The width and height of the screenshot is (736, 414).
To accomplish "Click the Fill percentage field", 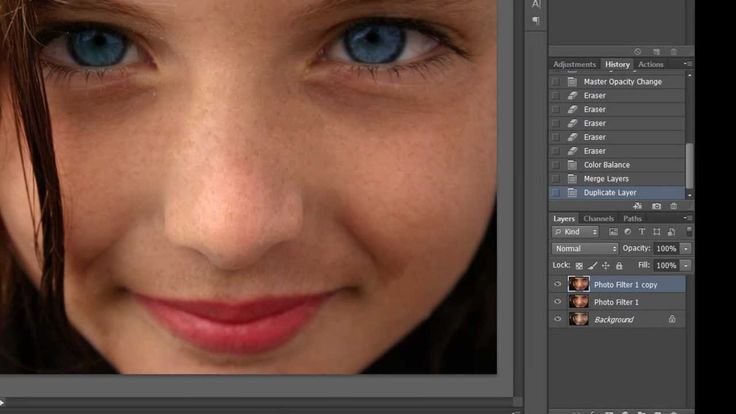I will [x=666, y=266].
